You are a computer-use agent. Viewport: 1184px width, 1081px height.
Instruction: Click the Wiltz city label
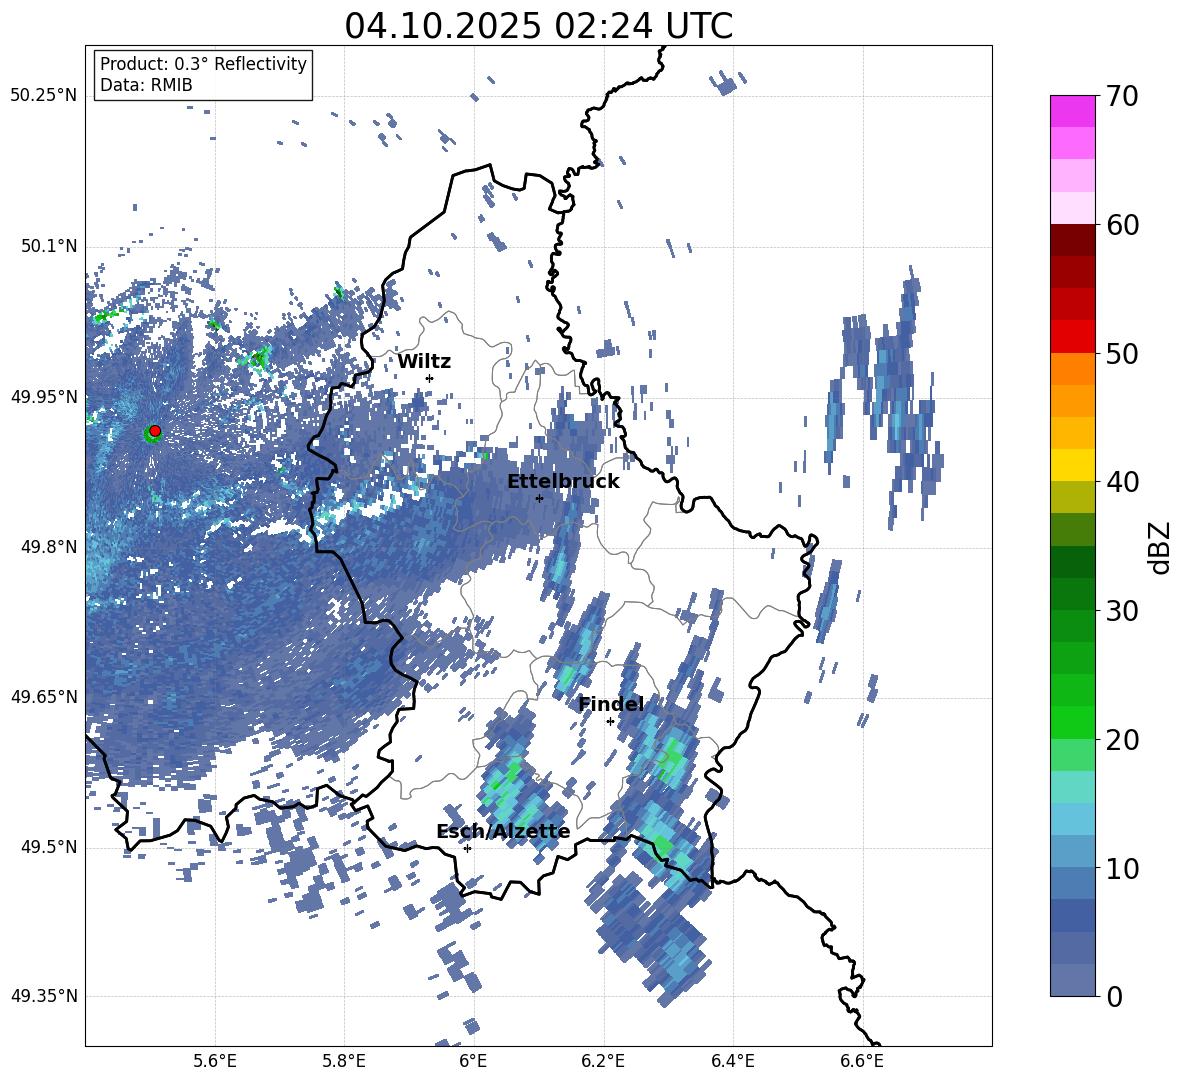pos(424,362)
